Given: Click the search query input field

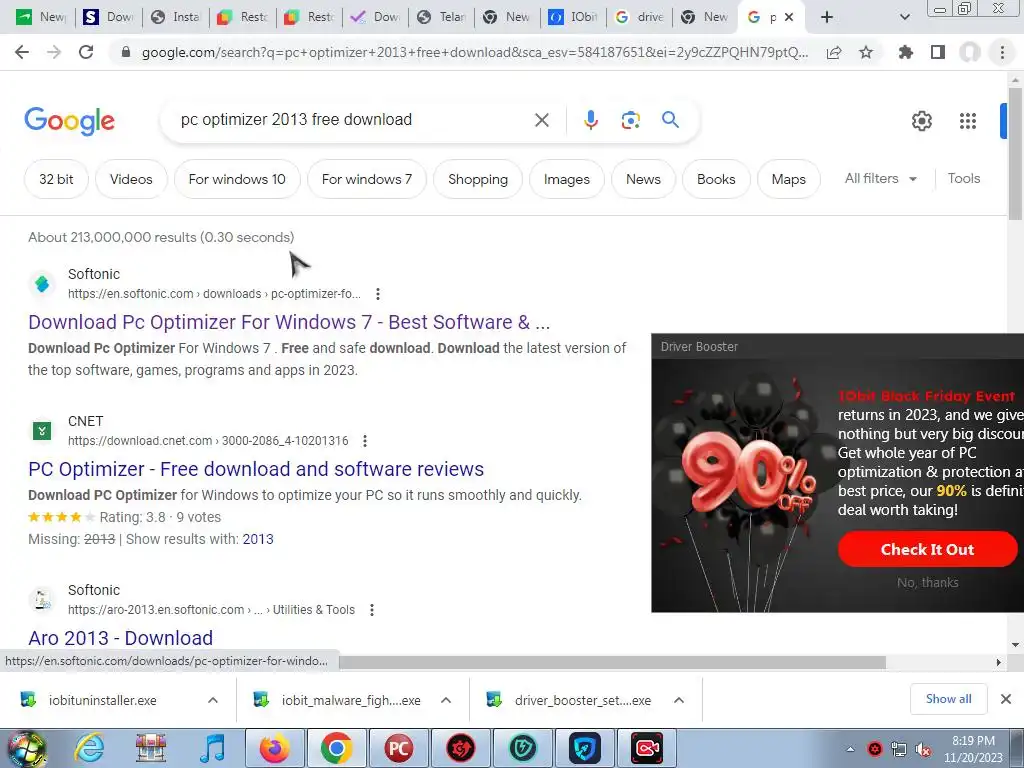Looking at the screenshot, I should [x=353, y=120].
